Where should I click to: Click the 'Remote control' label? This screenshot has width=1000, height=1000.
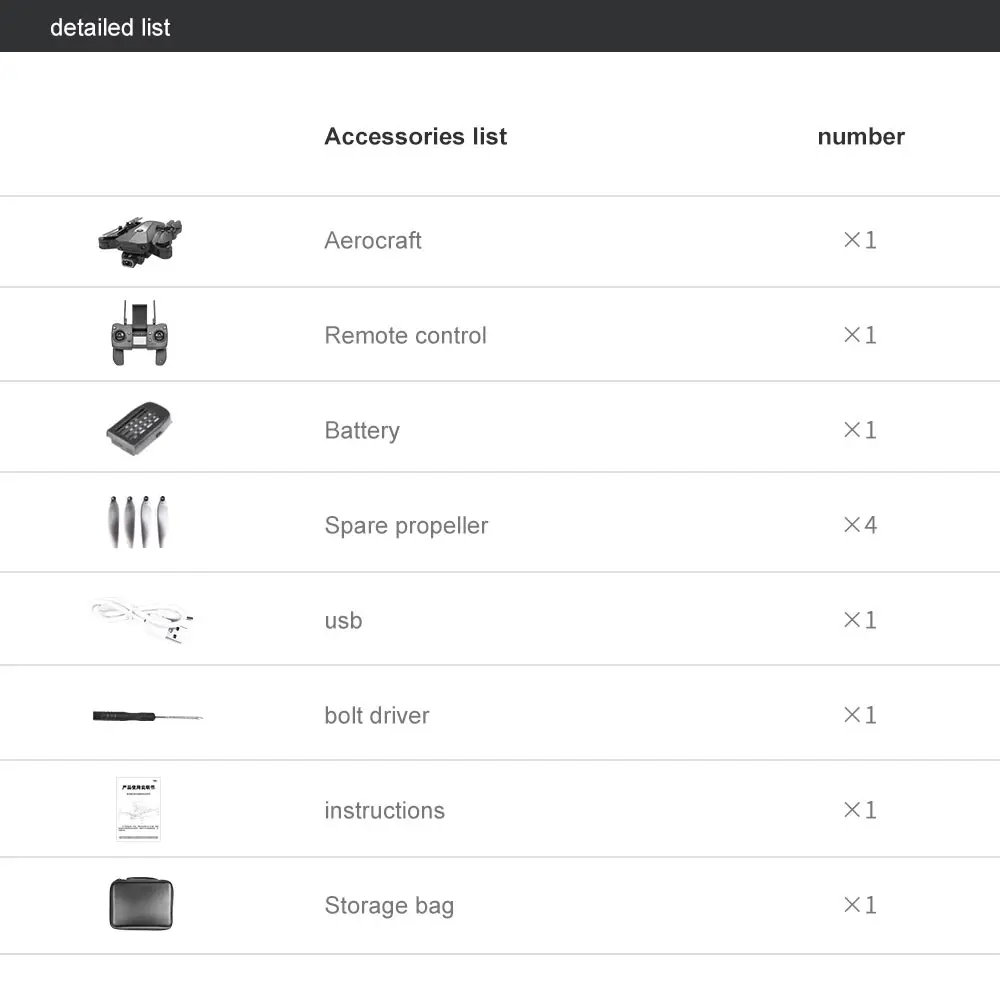click(406, 335)
